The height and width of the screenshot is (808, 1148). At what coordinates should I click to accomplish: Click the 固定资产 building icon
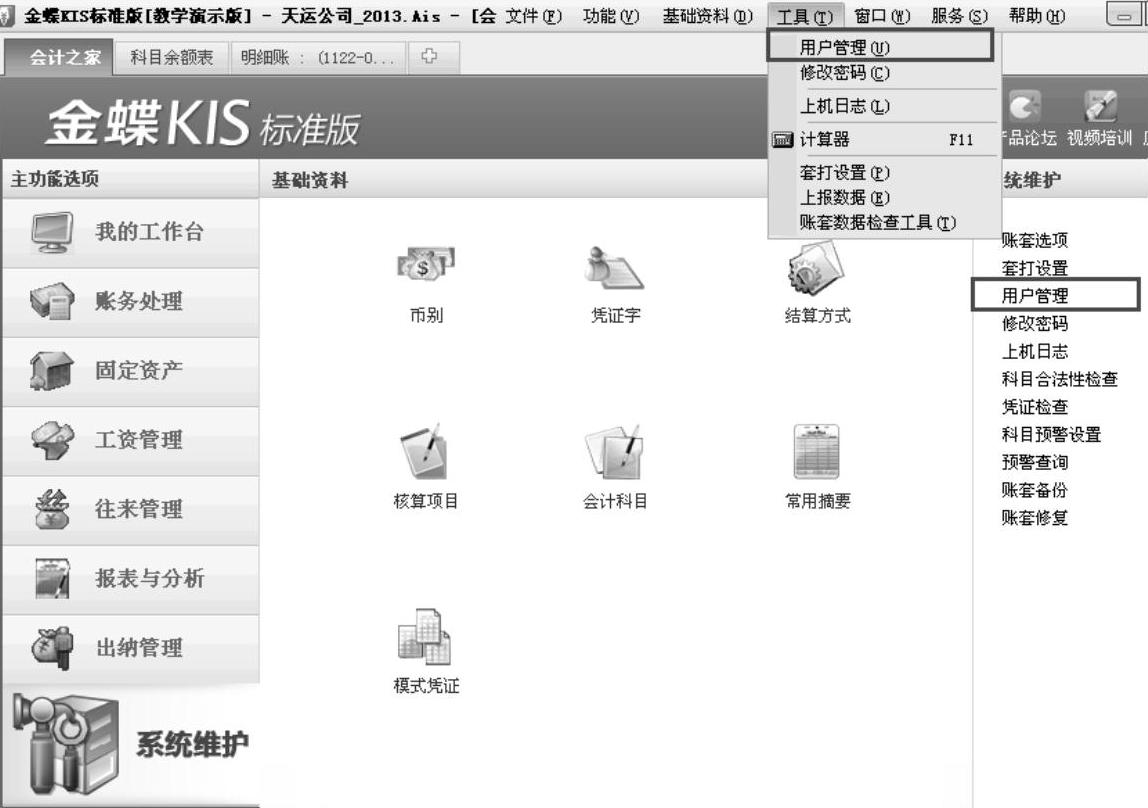click(x=52, y=370)
